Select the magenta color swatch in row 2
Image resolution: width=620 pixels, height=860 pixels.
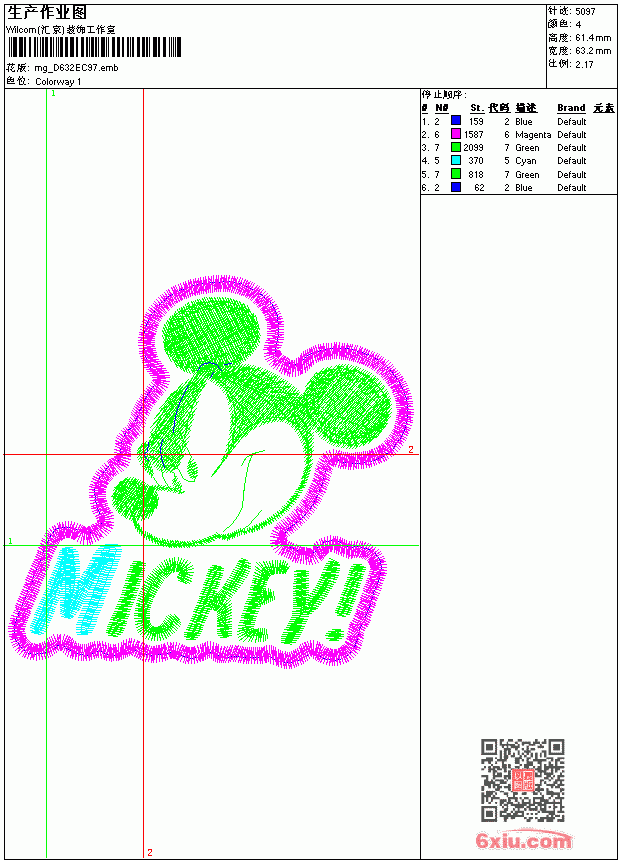[455, 134]
